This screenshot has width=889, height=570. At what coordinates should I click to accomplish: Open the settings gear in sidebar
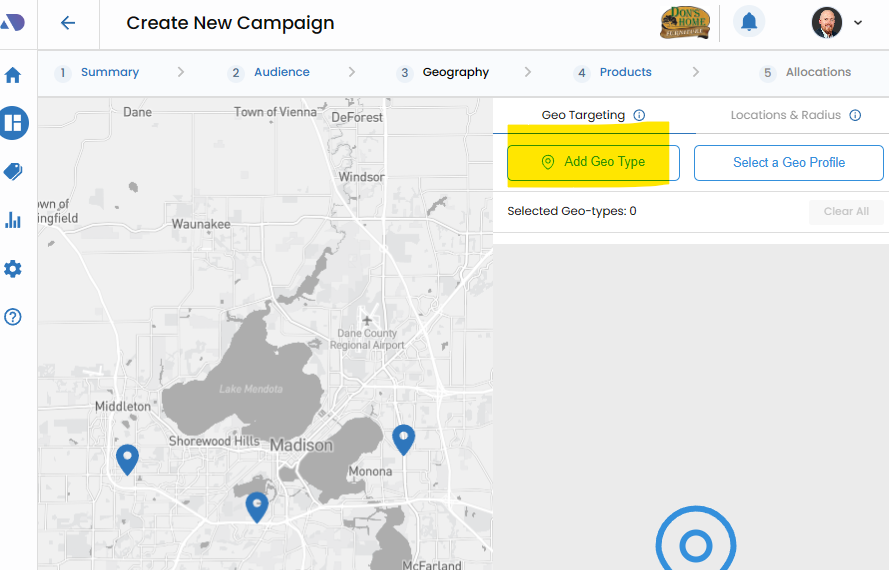click(14, 269)
